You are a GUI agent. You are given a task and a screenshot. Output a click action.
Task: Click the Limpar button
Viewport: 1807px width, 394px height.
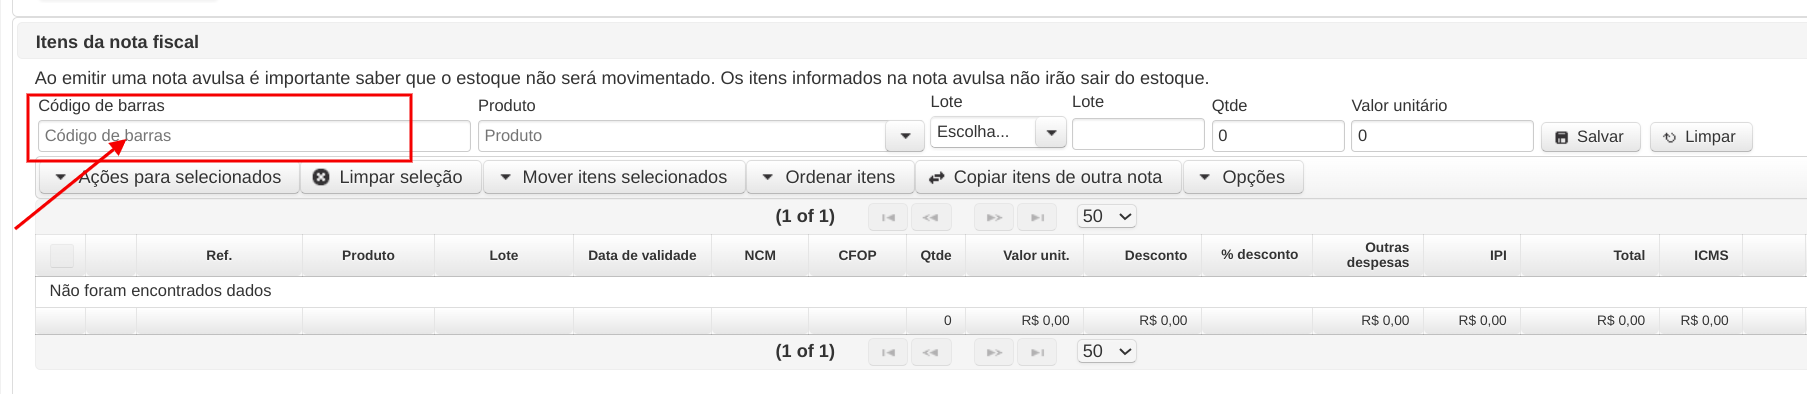(1701, 137)
